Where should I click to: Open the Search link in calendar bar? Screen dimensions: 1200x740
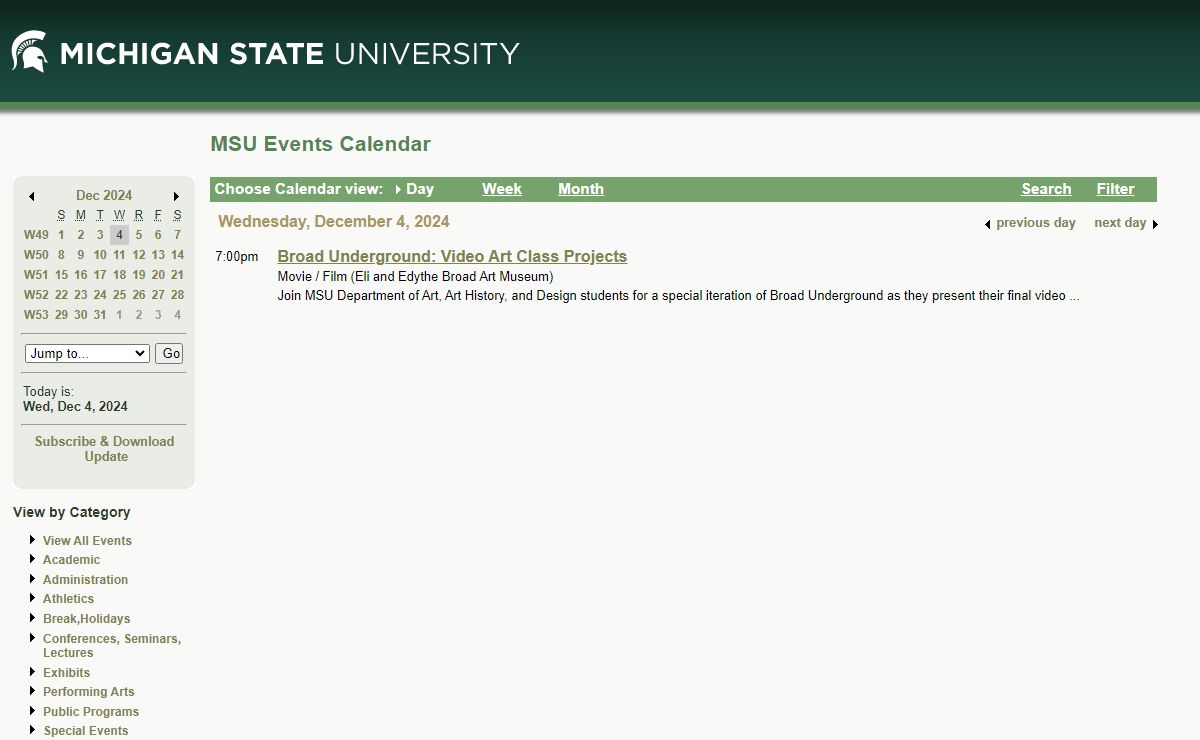tap(1046, 189)
